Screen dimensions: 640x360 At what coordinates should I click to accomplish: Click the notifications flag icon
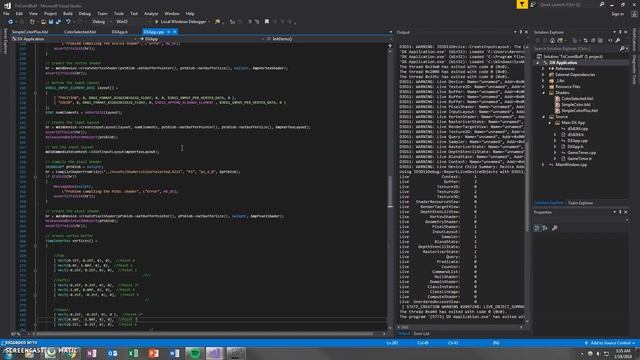pyautogui.click(x=522, y=4)
